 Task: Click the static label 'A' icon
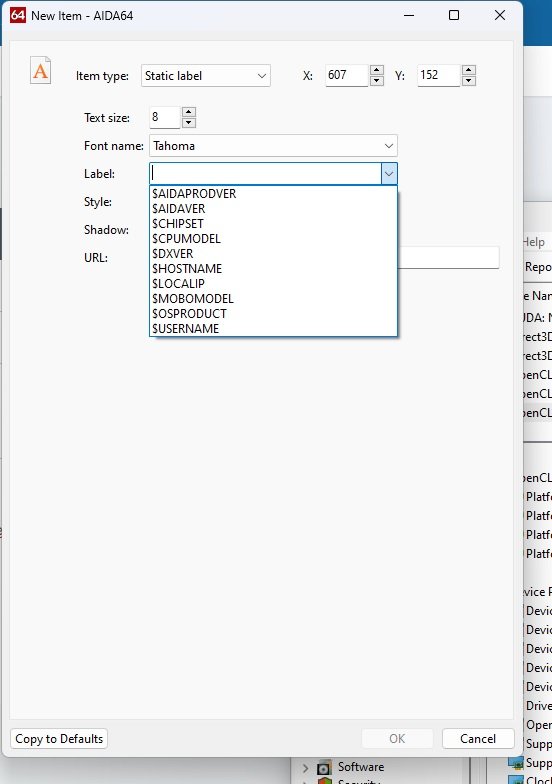(x=40, y=70)
